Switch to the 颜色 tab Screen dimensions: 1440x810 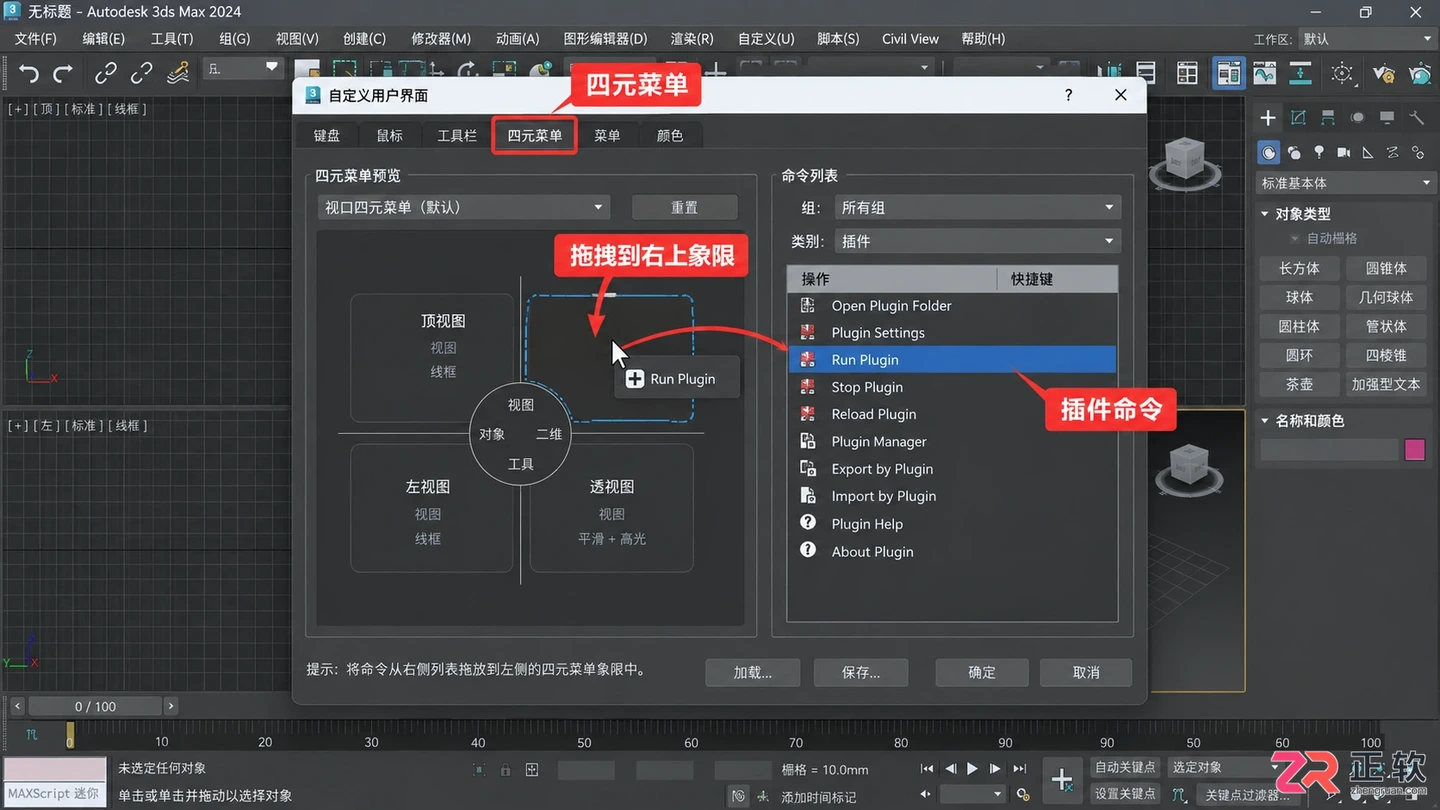[670, 135]
